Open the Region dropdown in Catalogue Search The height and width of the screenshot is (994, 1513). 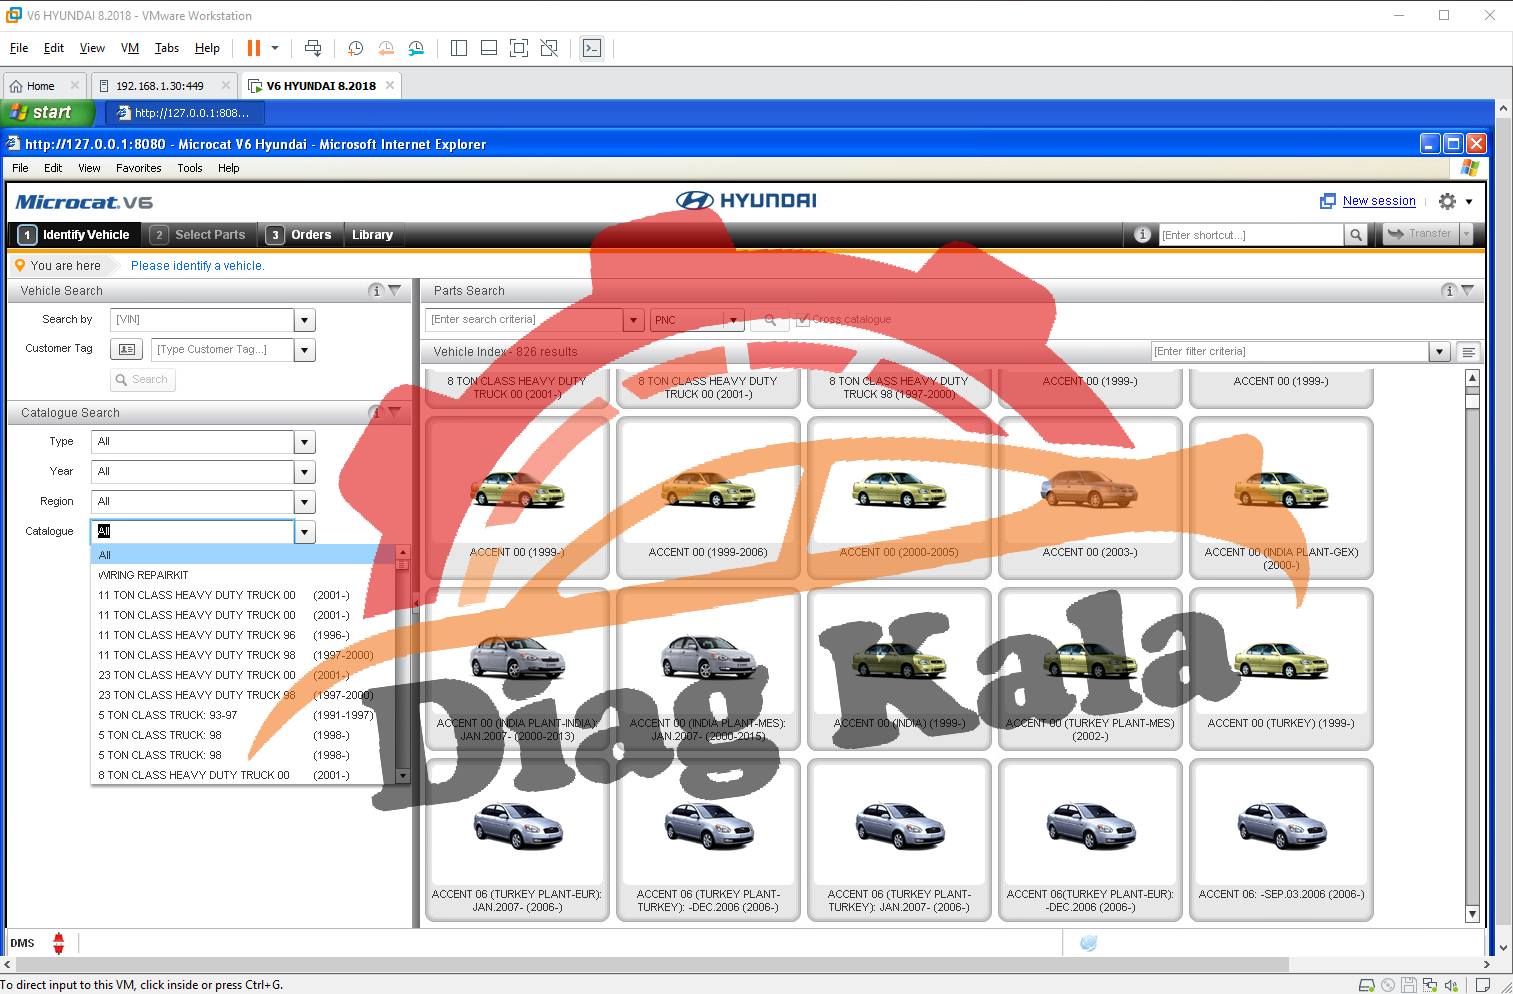tap(305, 502)
